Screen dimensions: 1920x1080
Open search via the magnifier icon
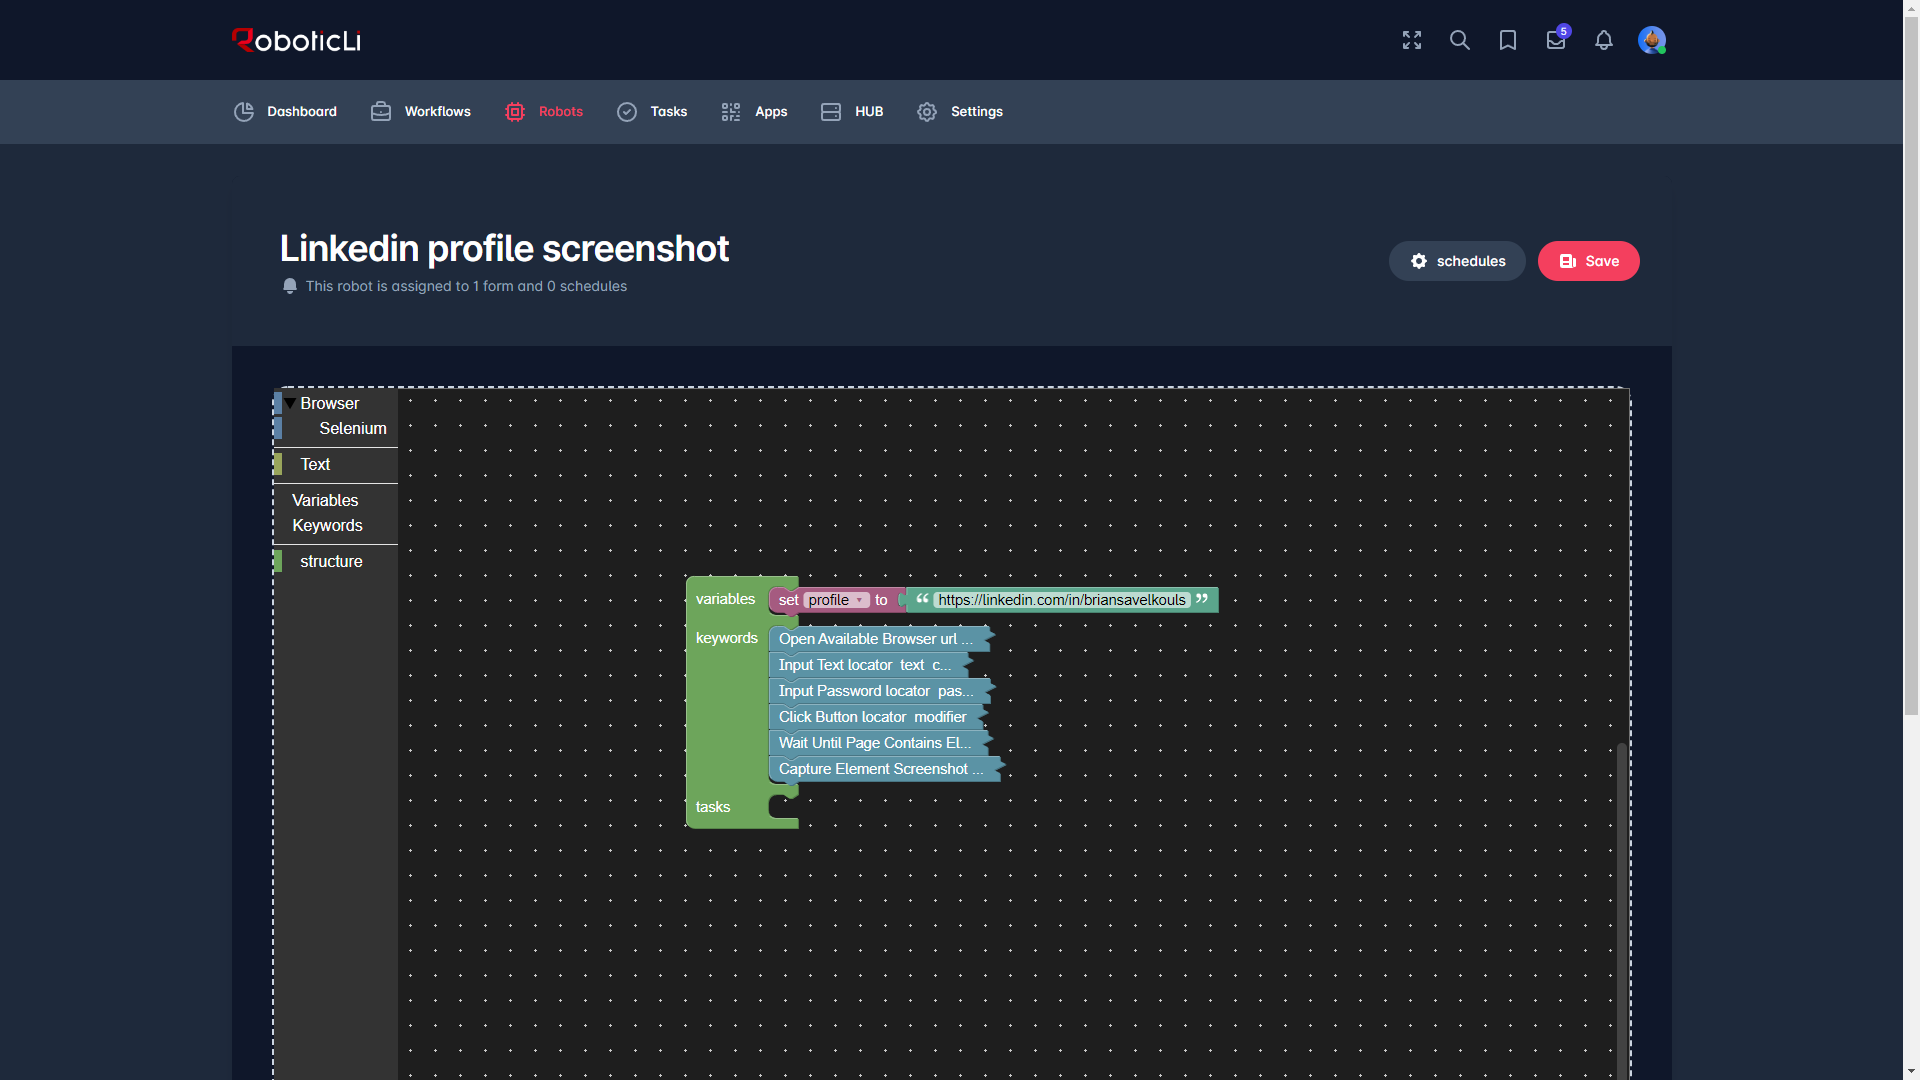point(1460,40)
